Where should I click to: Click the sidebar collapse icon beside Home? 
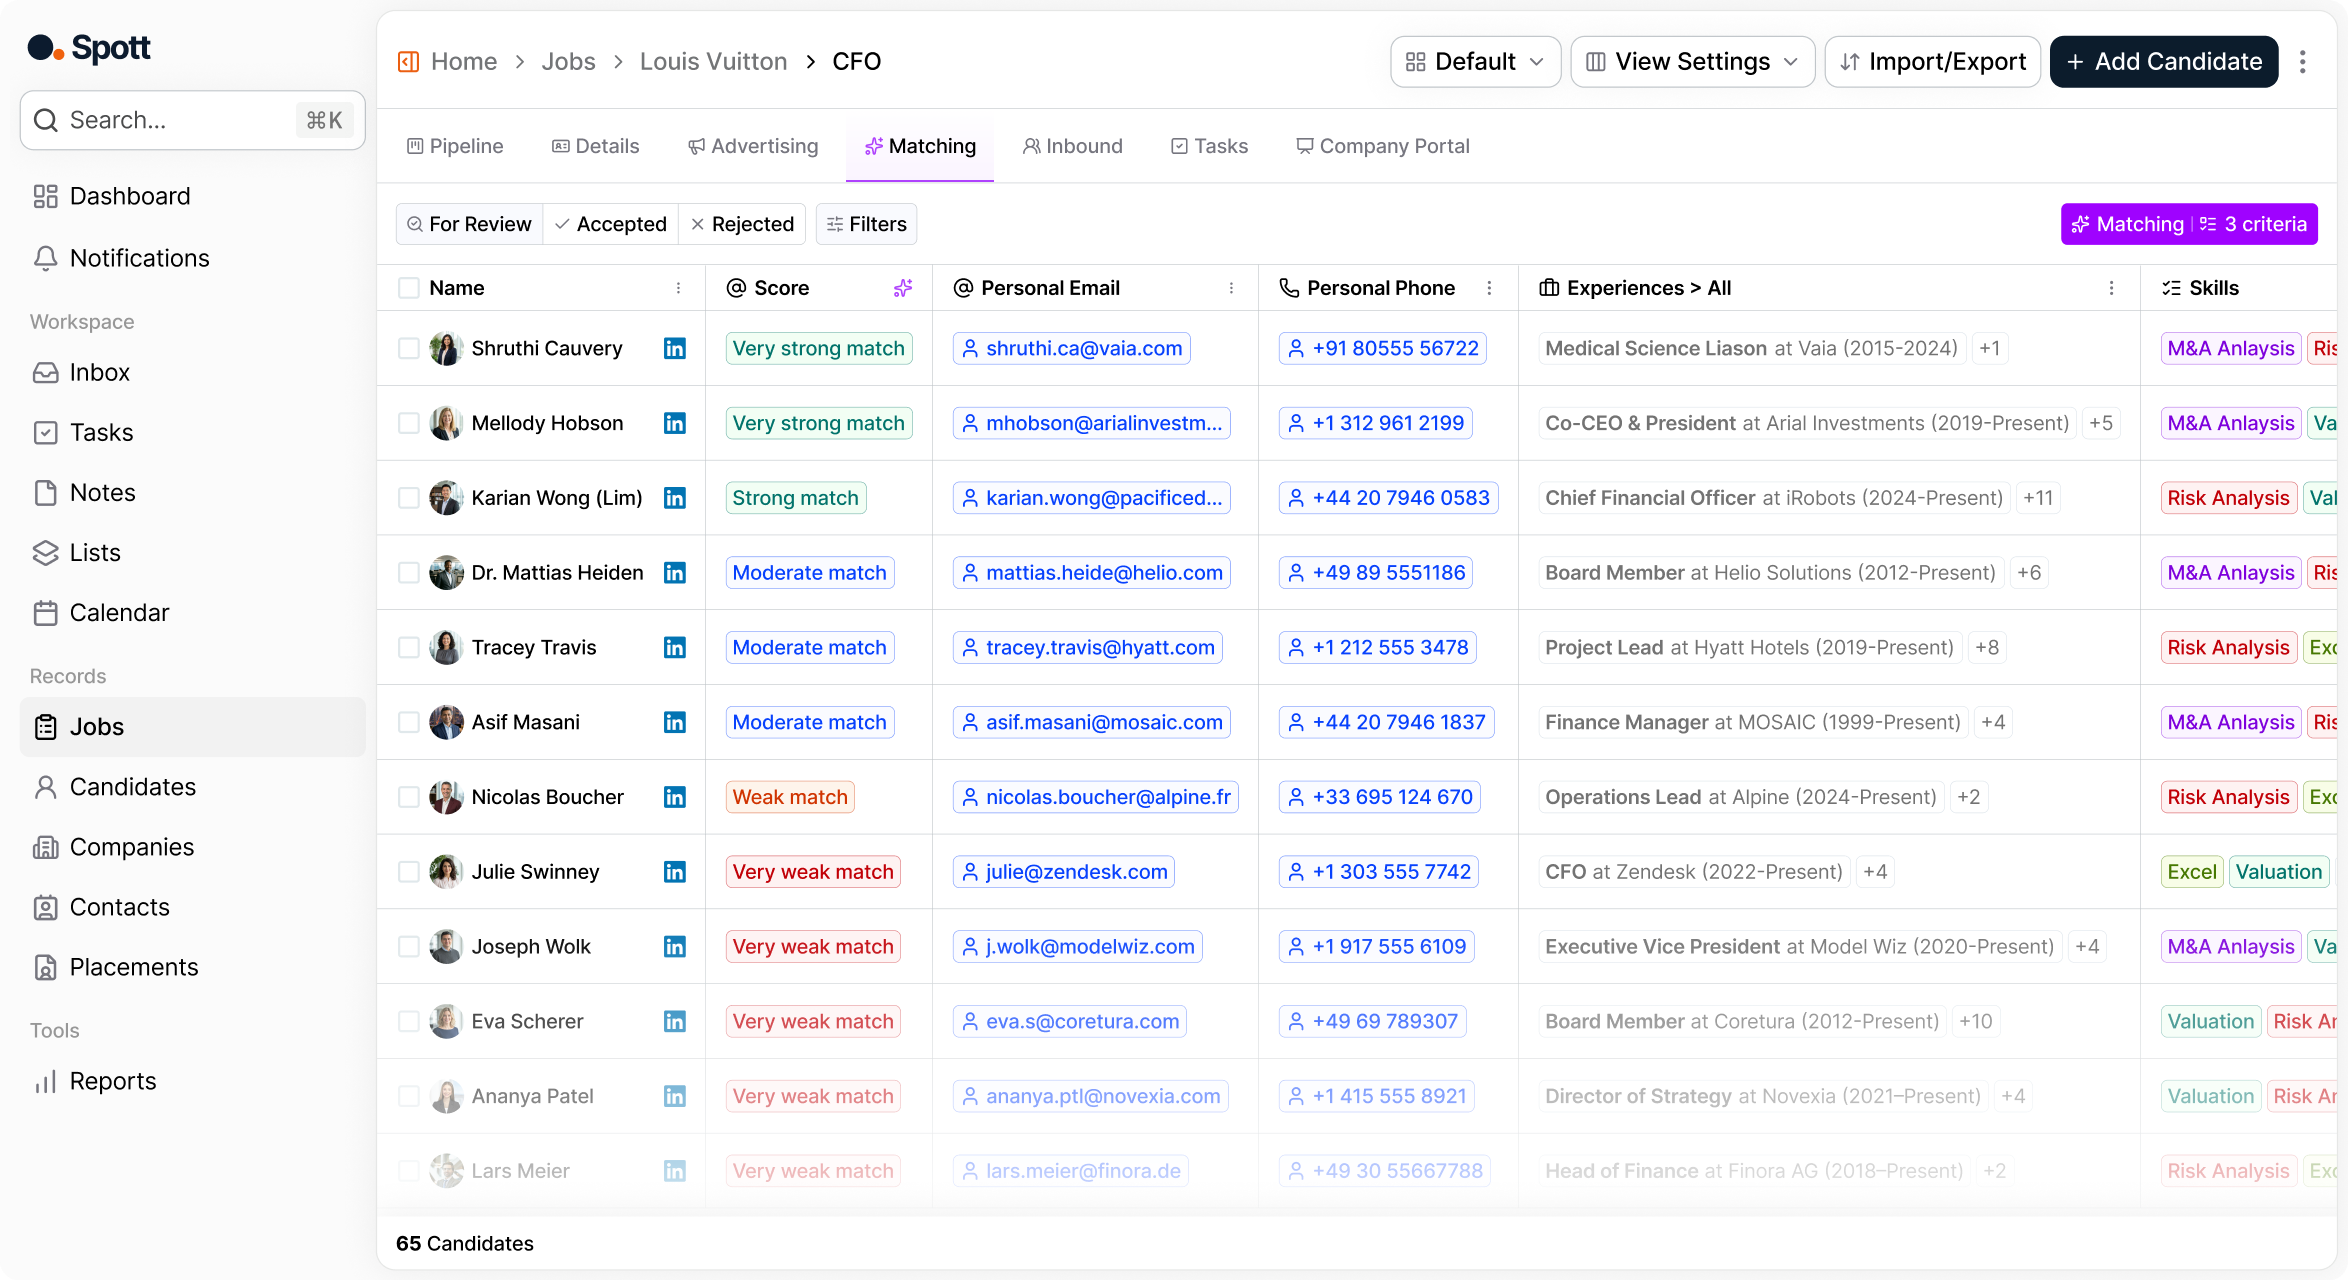pos(408,62)
